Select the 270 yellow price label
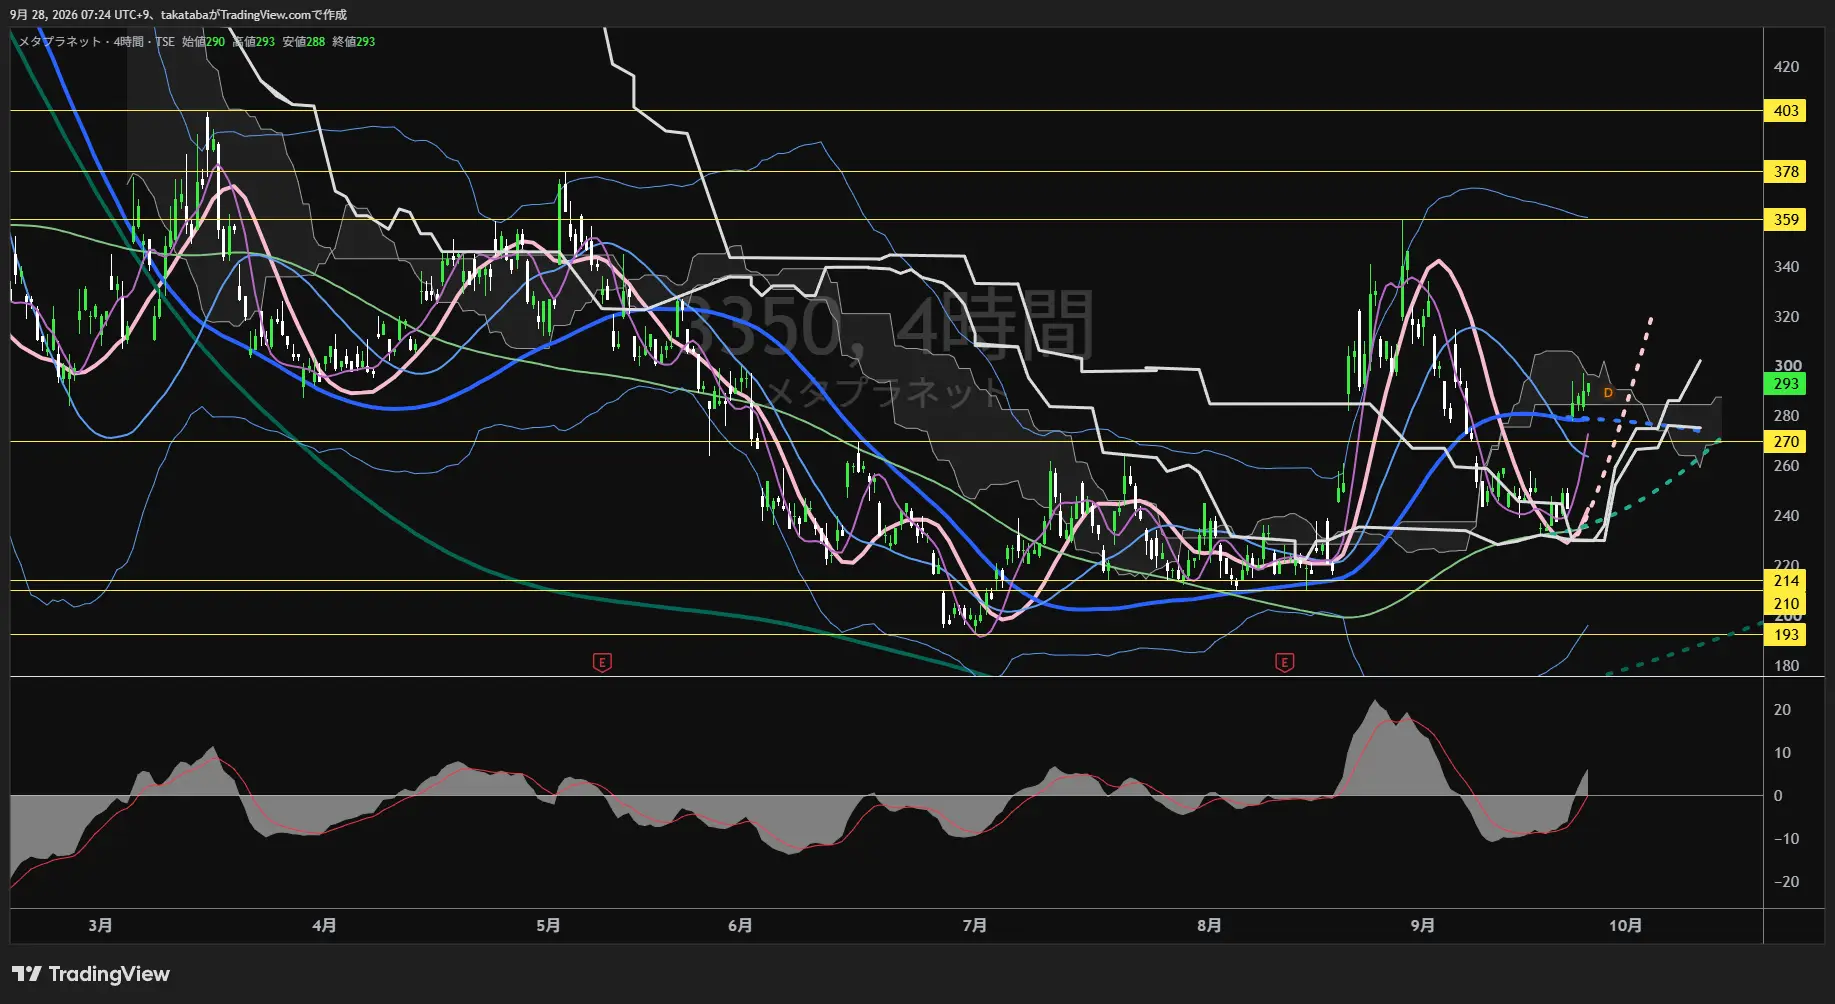Image resolution: width=1835 pixels, height=1004 pixels. coord(1786,442)
